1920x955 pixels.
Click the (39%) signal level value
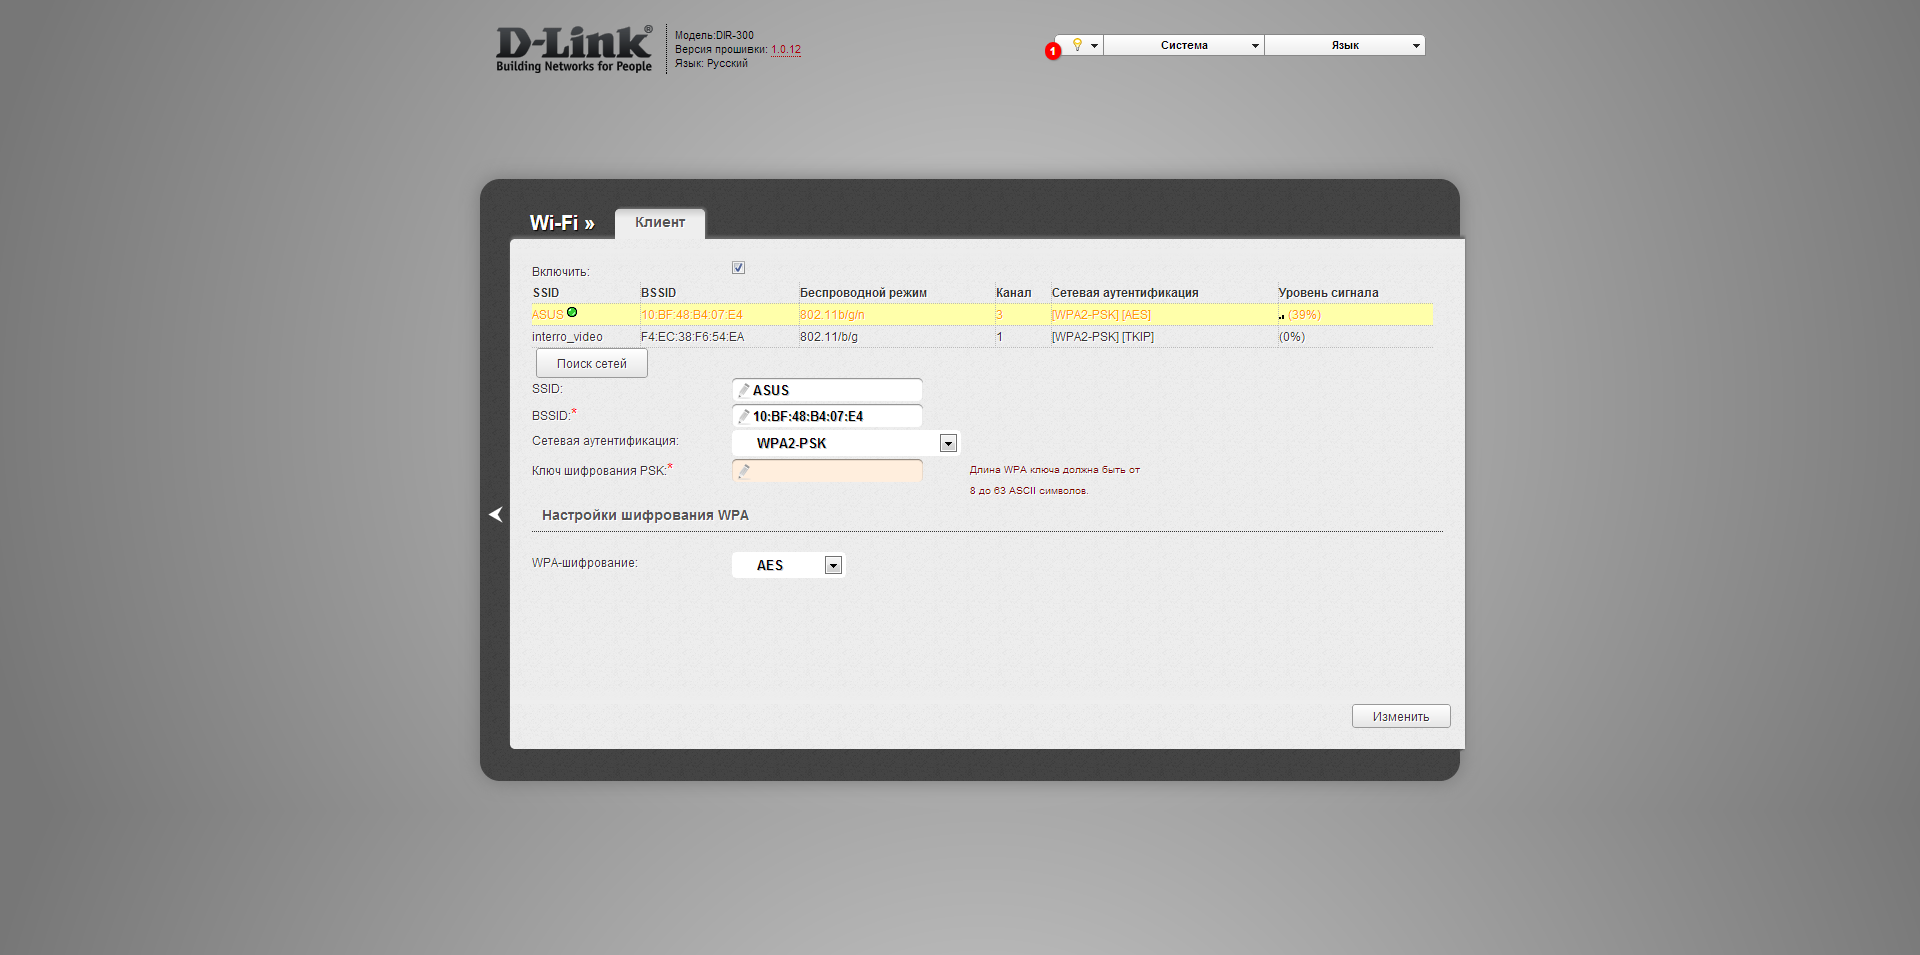[1304, 315]
